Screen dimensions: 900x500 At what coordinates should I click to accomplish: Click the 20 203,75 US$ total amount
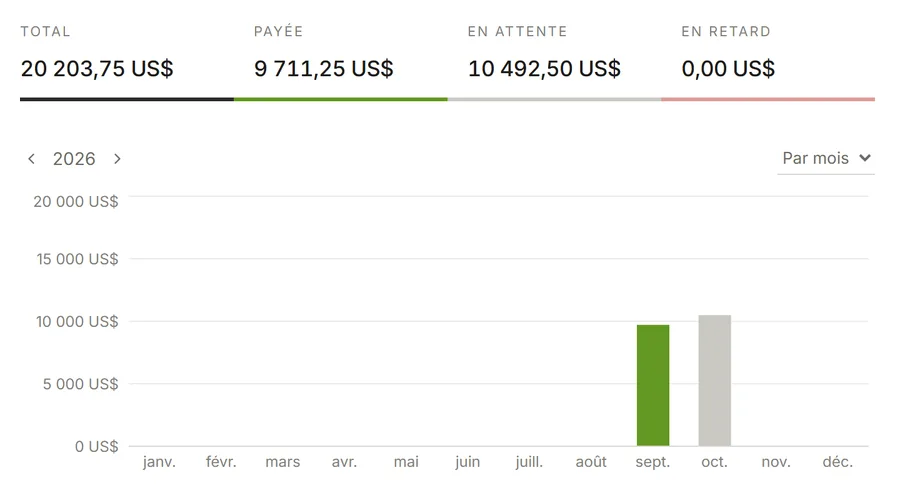[x=97, y=69]
